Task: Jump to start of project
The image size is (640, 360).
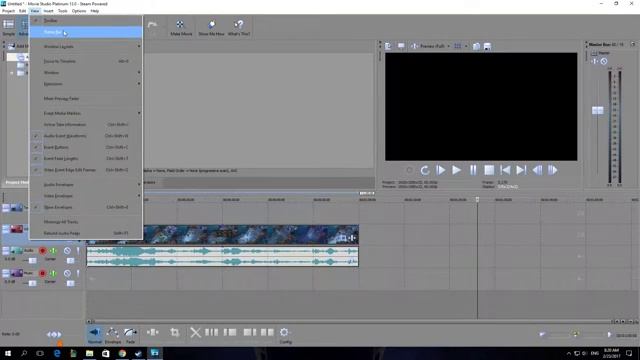Action: point(505,170)
